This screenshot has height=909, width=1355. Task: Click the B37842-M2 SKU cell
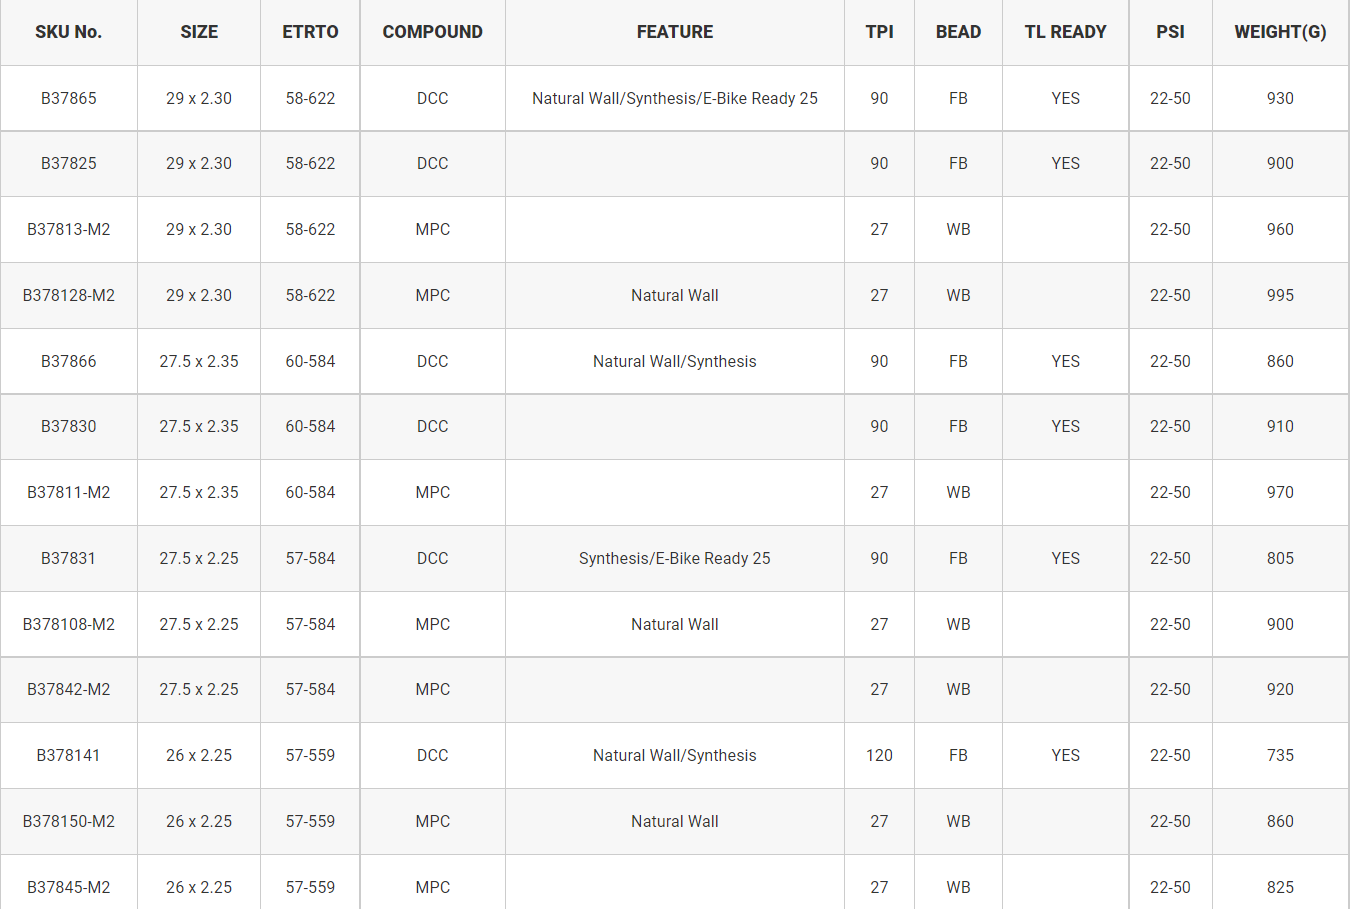(68, 689)
